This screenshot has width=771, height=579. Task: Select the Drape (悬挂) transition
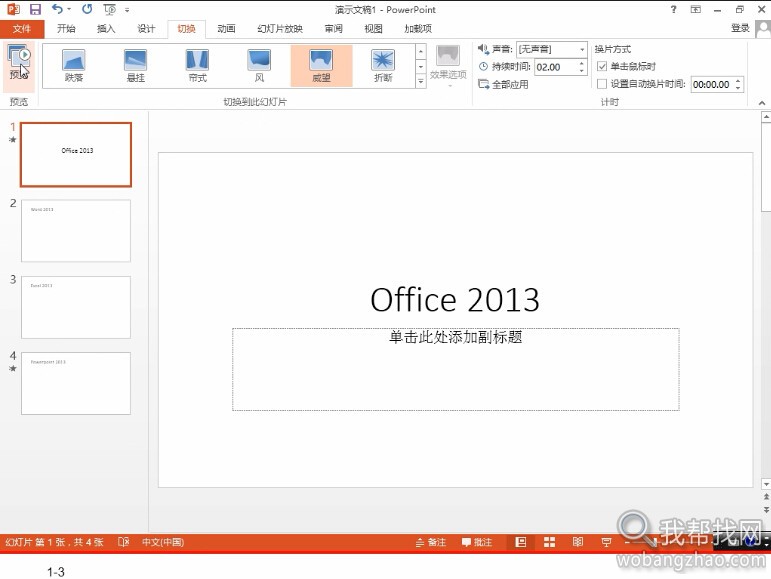tap(136, 66)
